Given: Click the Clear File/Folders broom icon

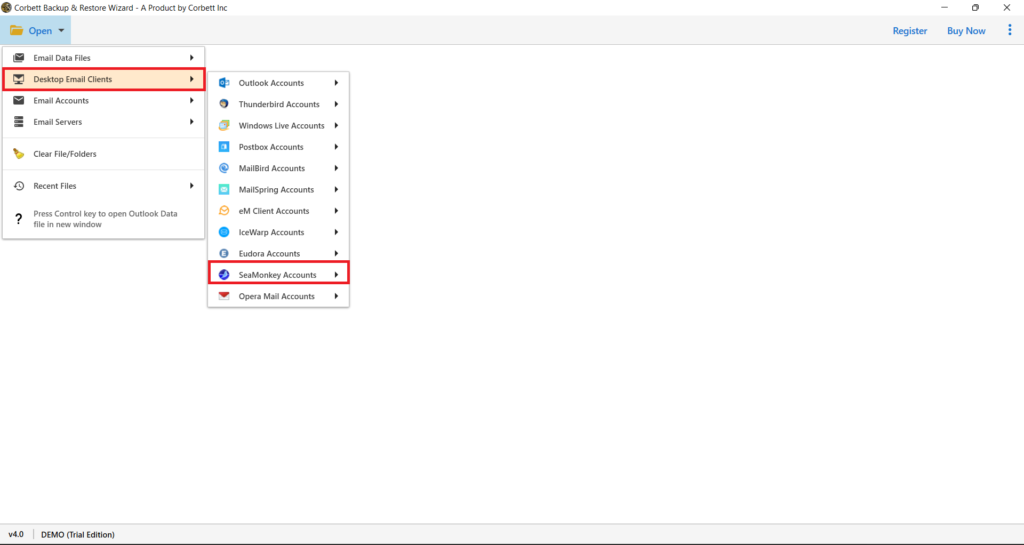Looking at the screenshot, I should (x=19, y=154).
